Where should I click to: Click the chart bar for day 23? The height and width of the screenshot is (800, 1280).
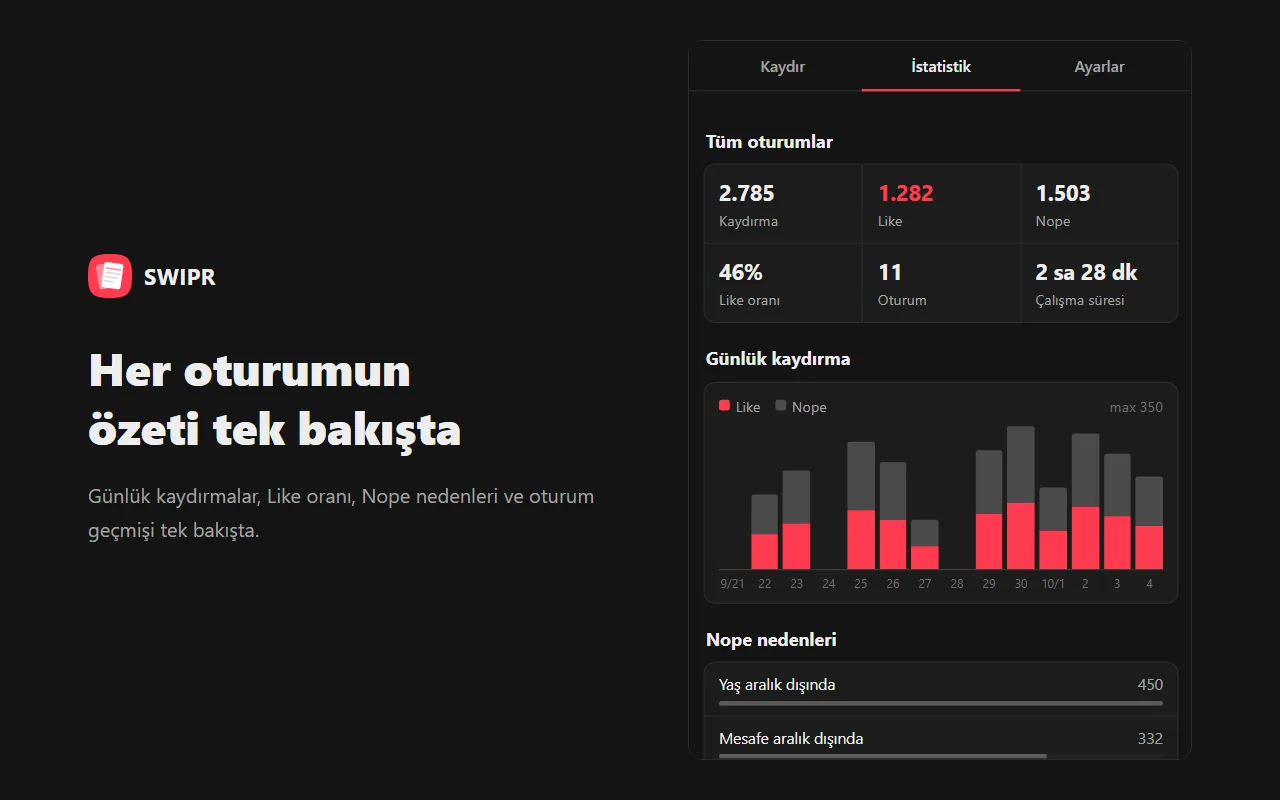point(796,520)
